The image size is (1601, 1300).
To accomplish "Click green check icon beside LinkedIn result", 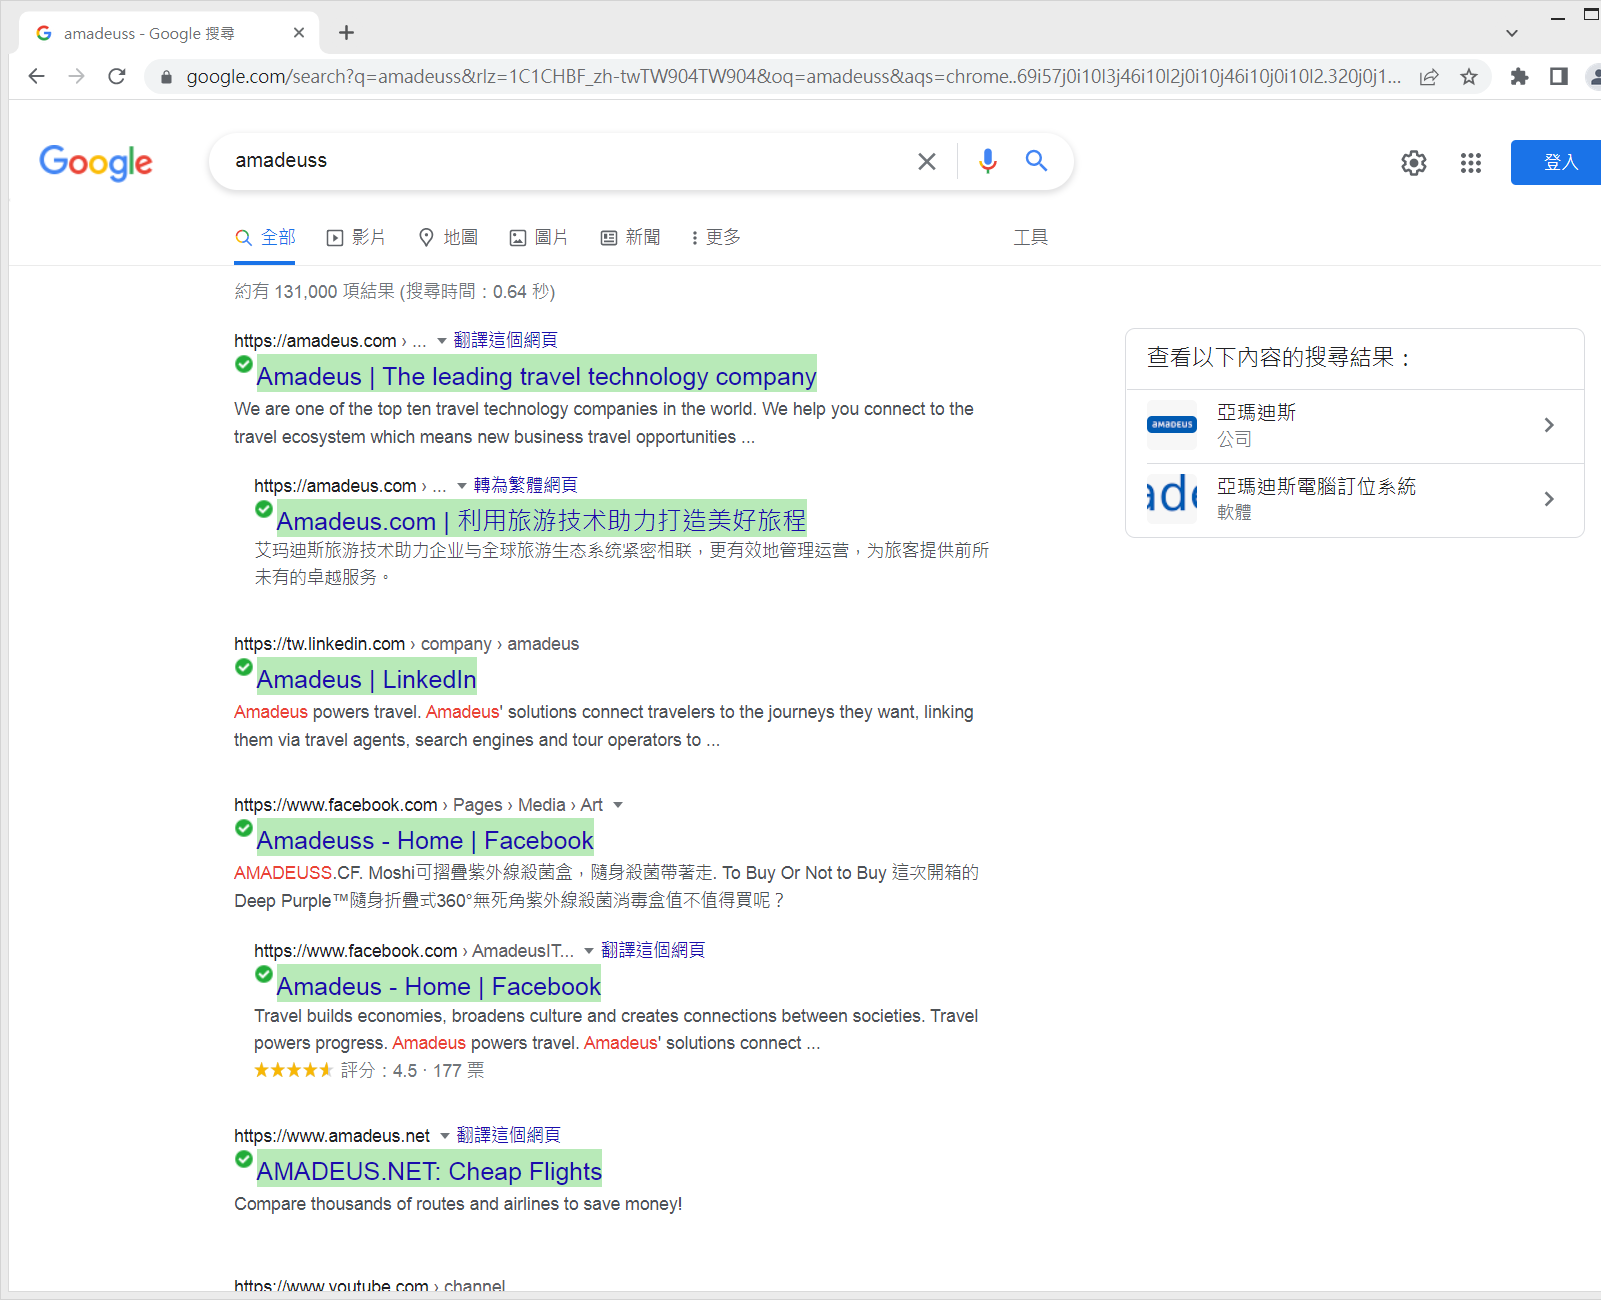I will pos(244,667).
